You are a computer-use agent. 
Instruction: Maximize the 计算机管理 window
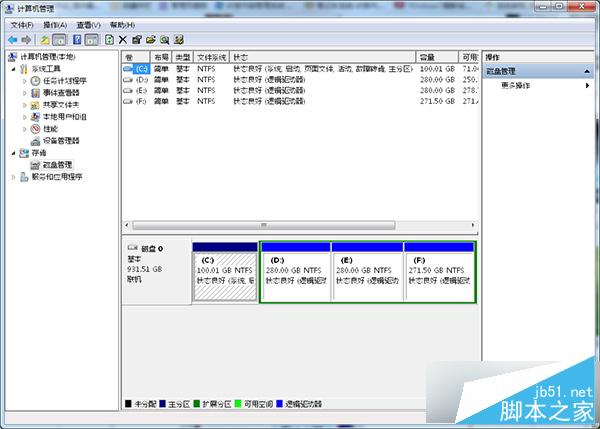click(x=559, y=7)
